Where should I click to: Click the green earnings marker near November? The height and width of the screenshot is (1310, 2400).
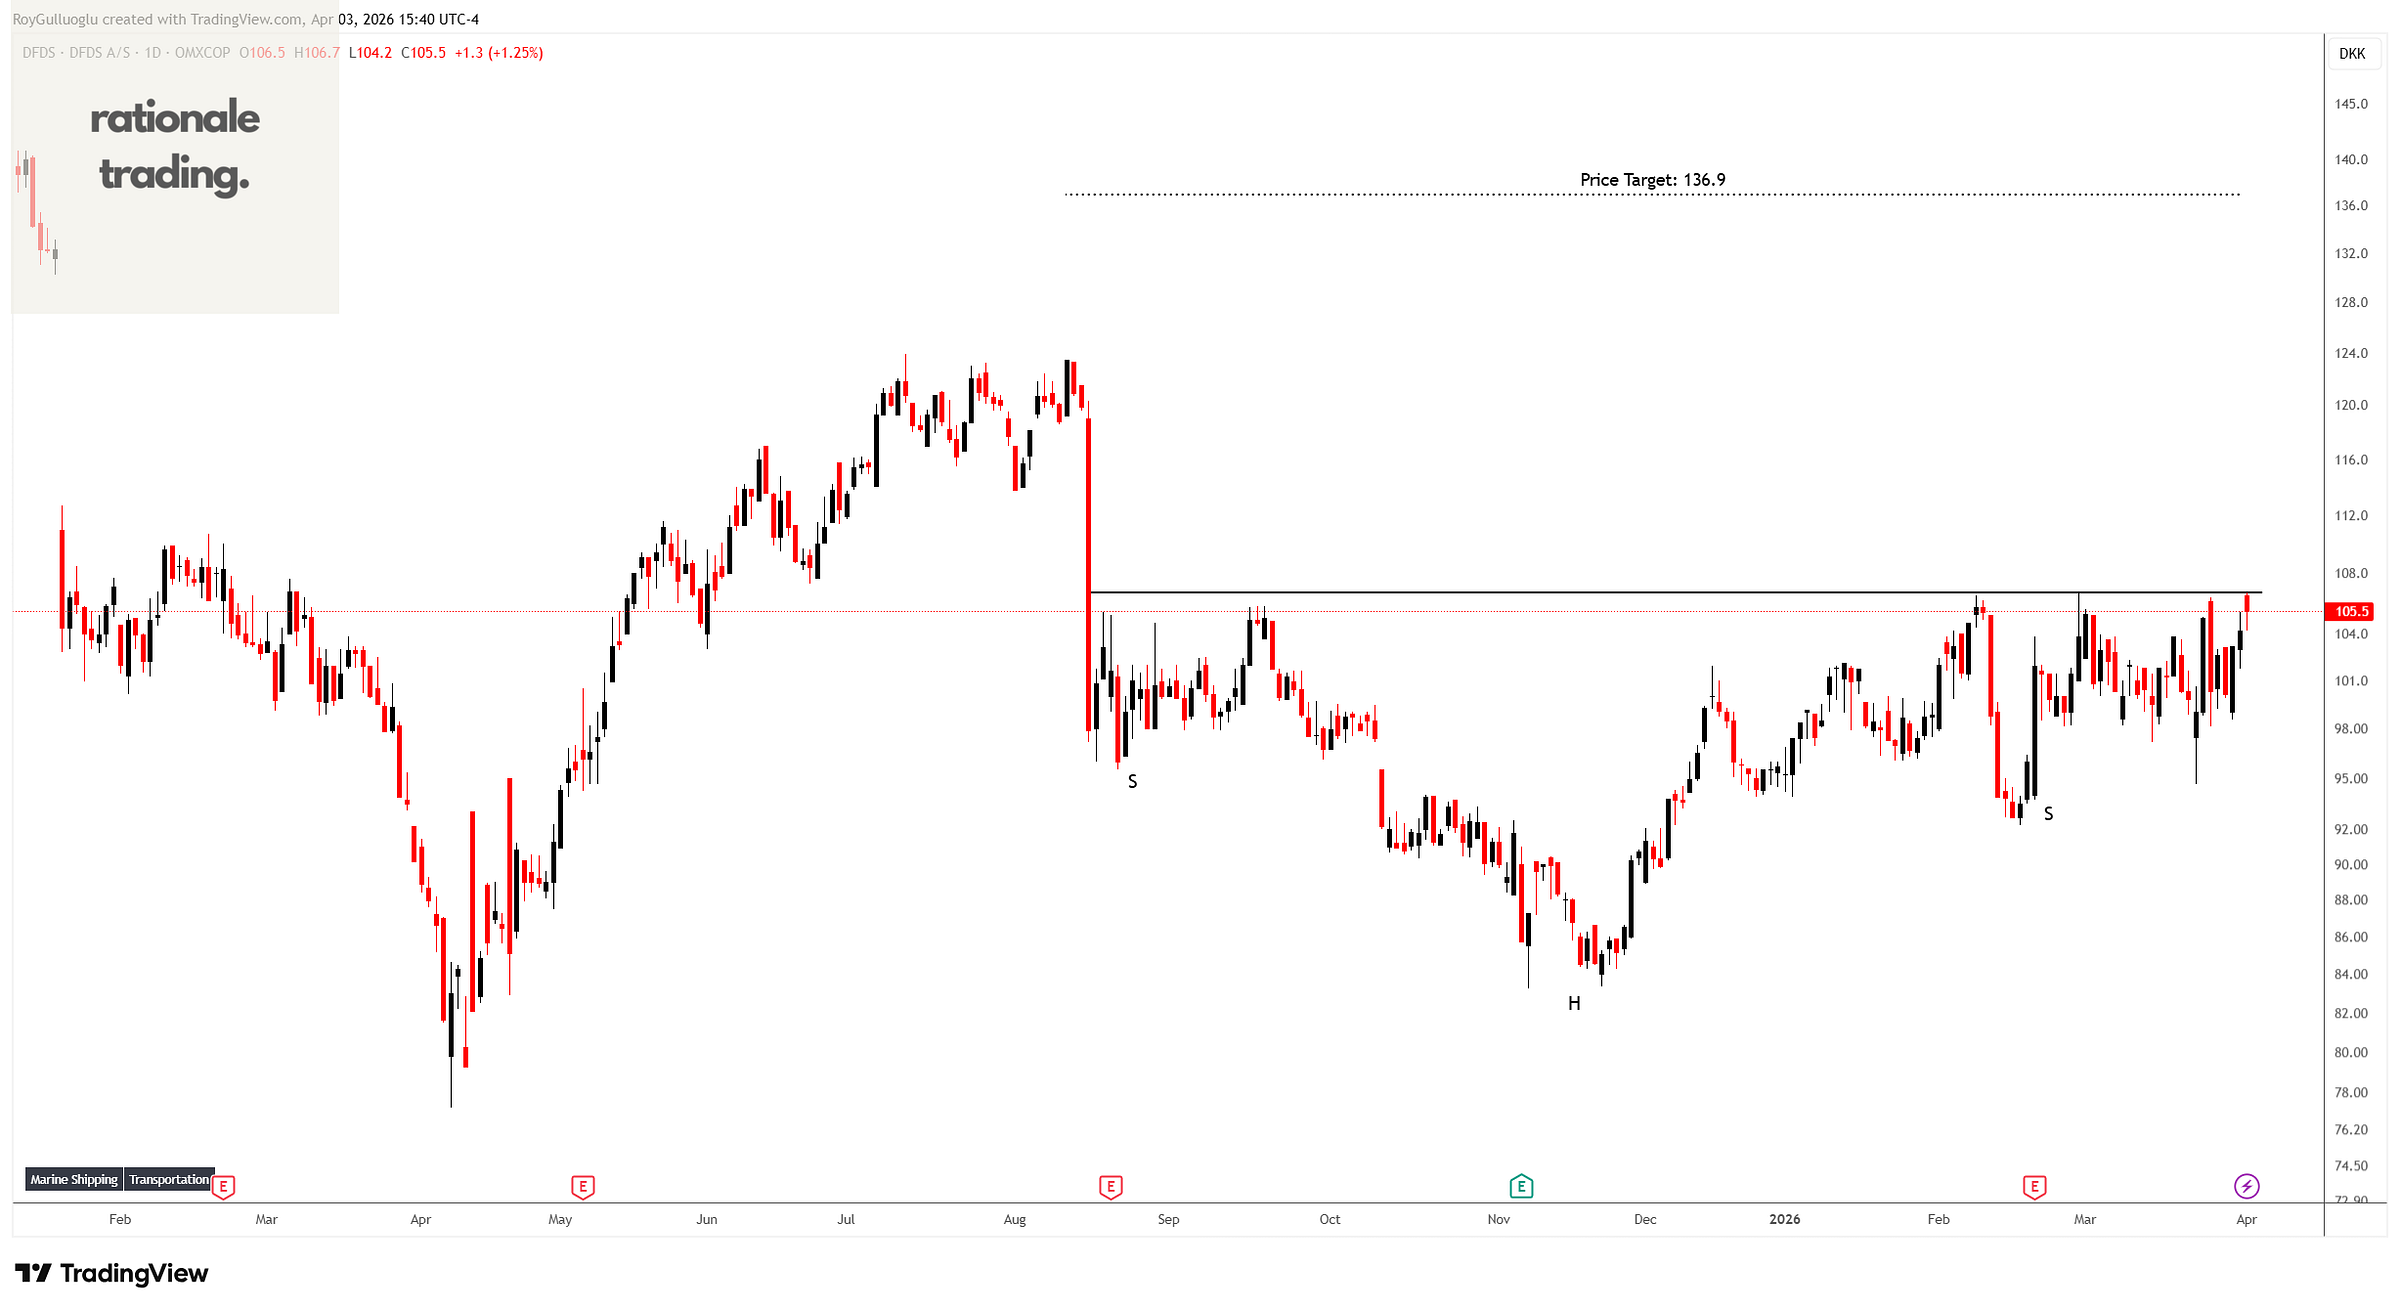click(x=1520, y=1187)
